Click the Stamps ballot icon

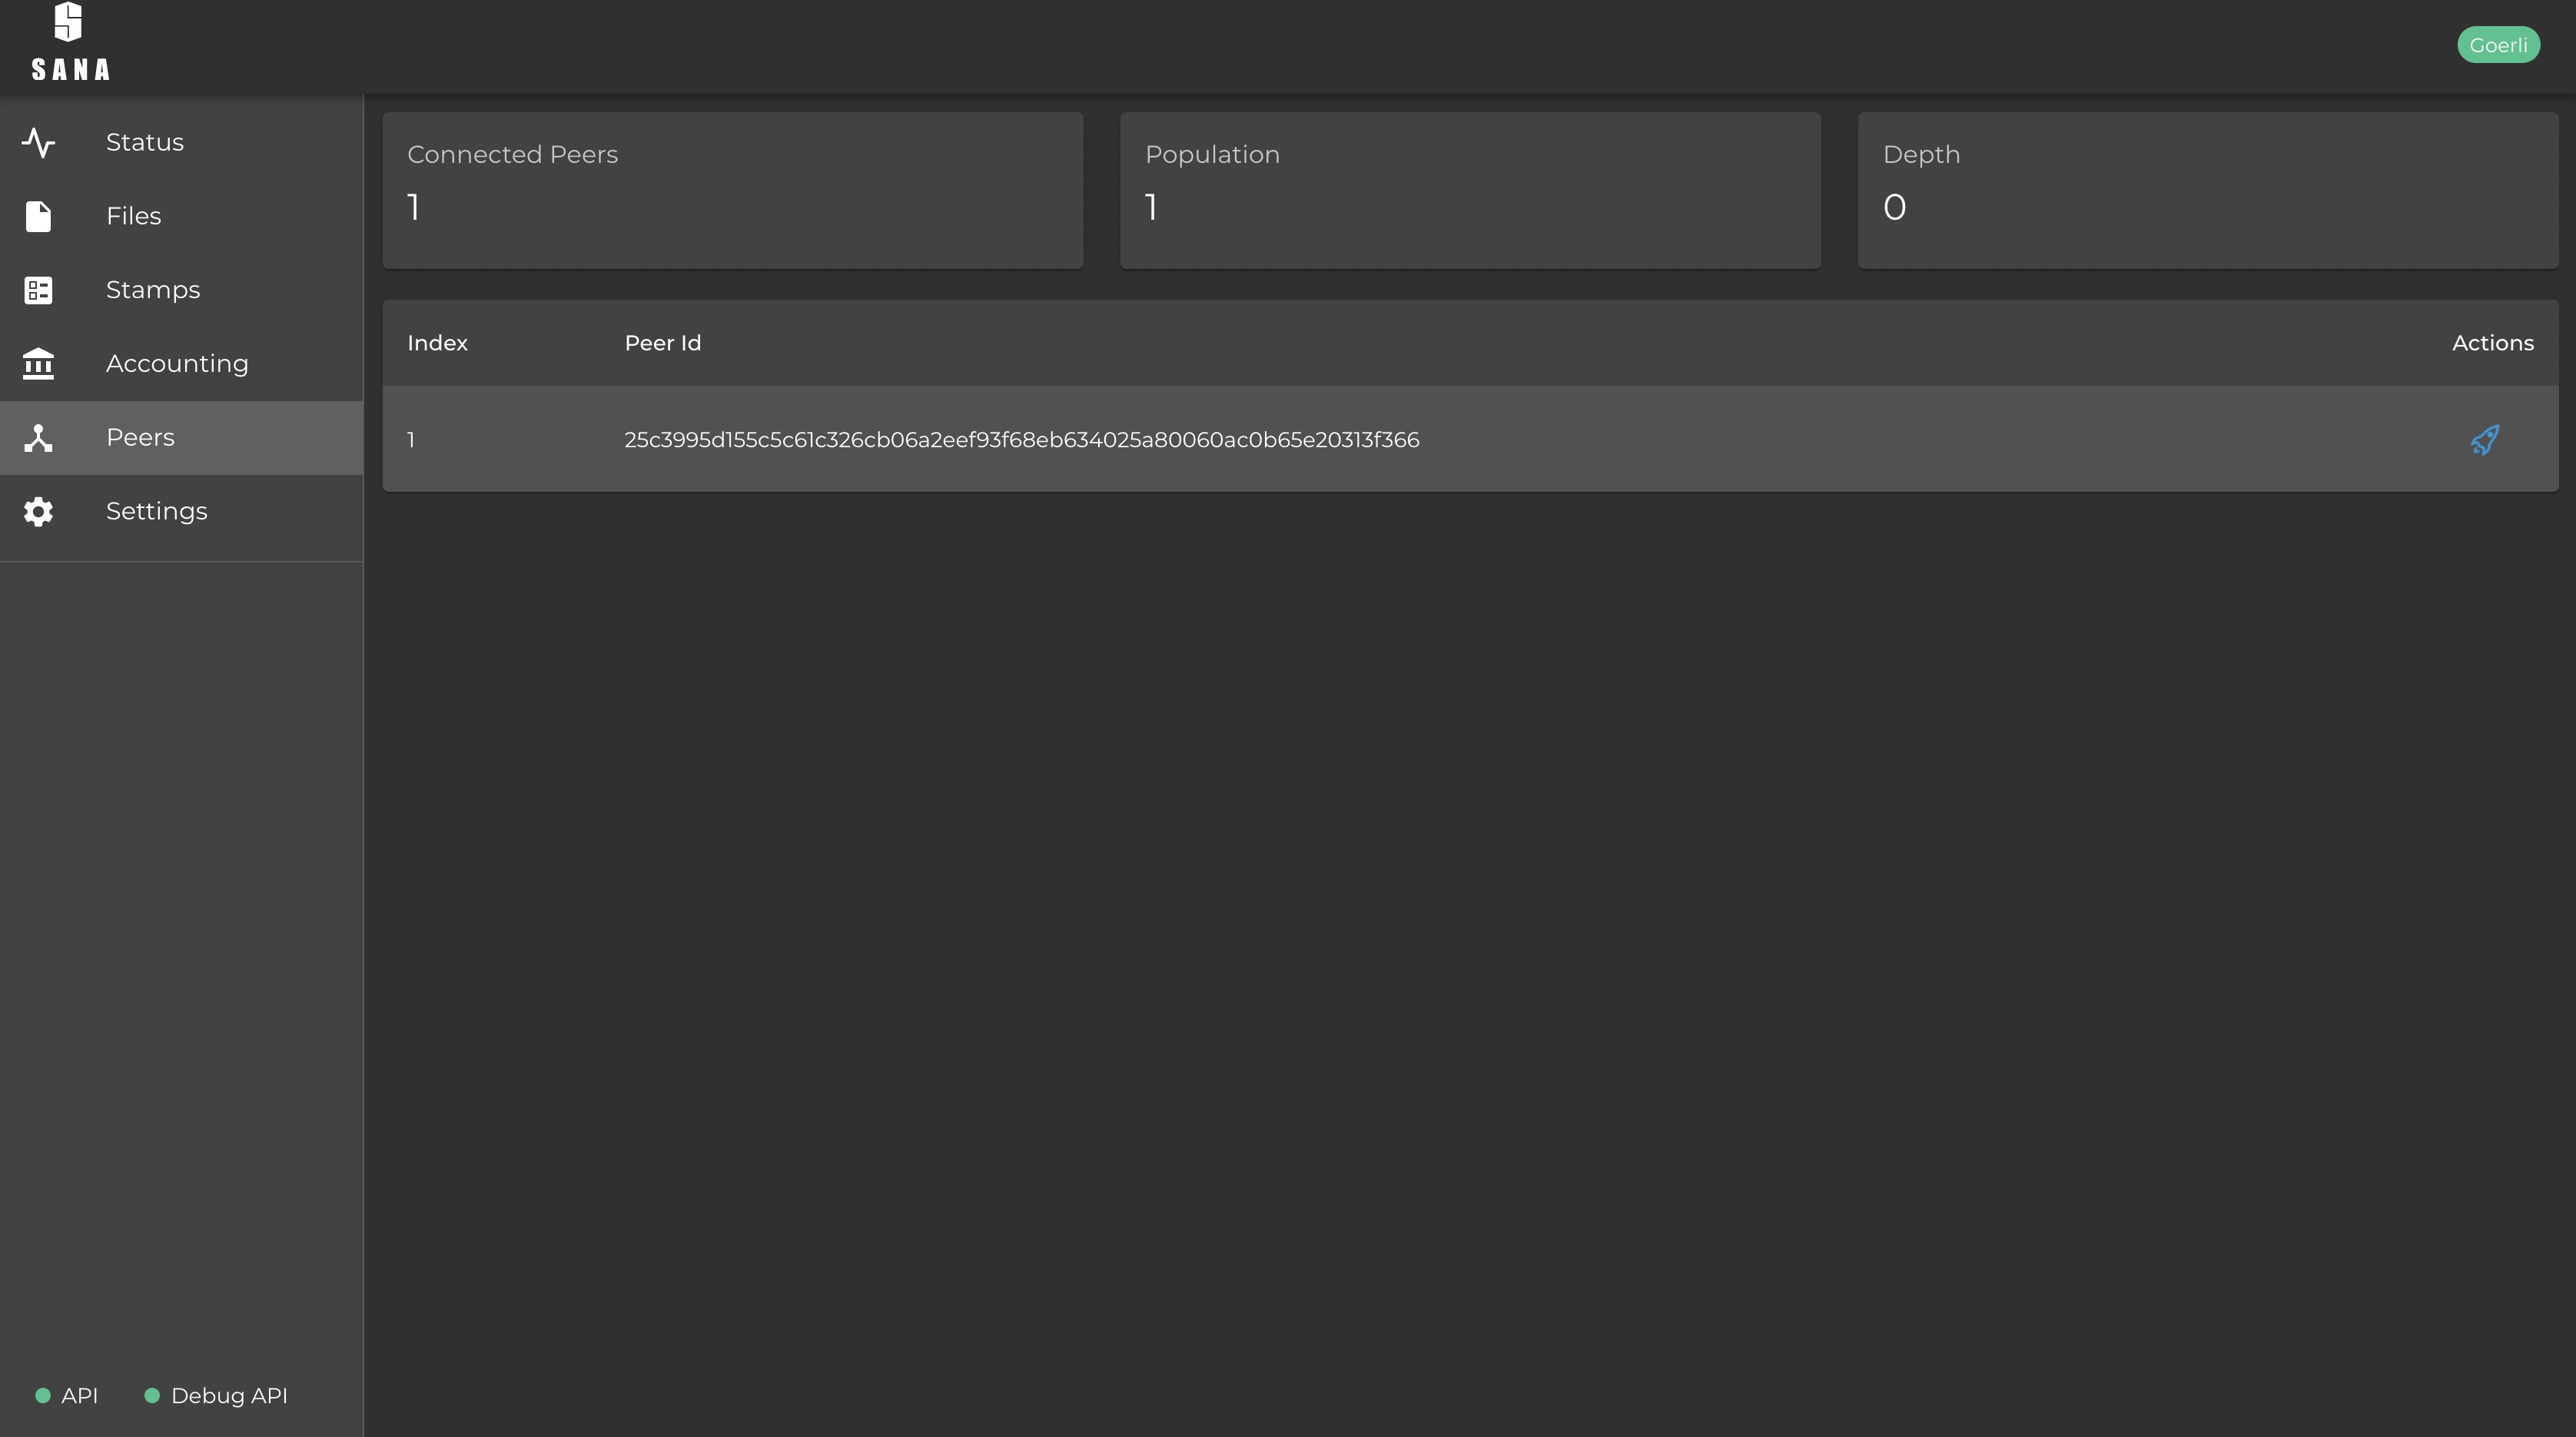pyautogui.click(x=38, y=291)
